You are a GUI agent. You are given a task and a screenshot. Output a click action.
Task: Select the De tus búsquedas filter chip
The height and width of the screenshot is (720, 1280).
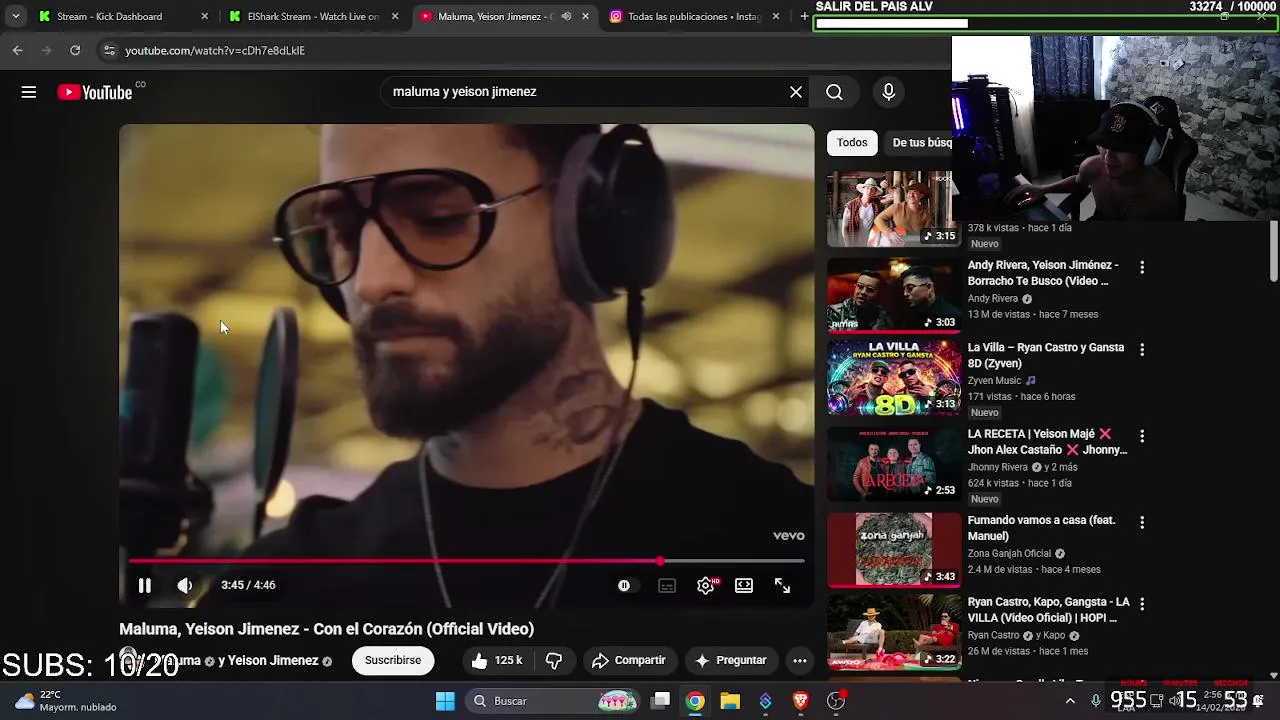coord(920,143)
